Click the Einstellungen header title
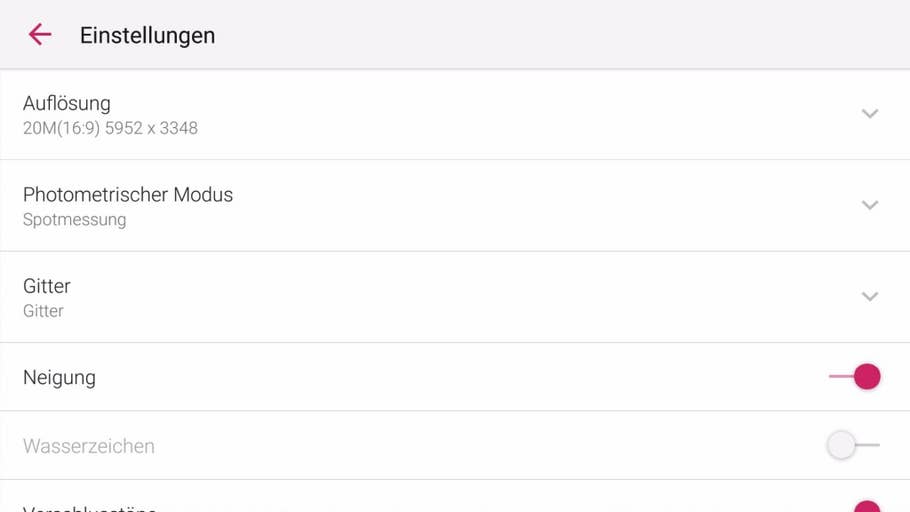Viewport: 910px width, 512px height. 147,35
